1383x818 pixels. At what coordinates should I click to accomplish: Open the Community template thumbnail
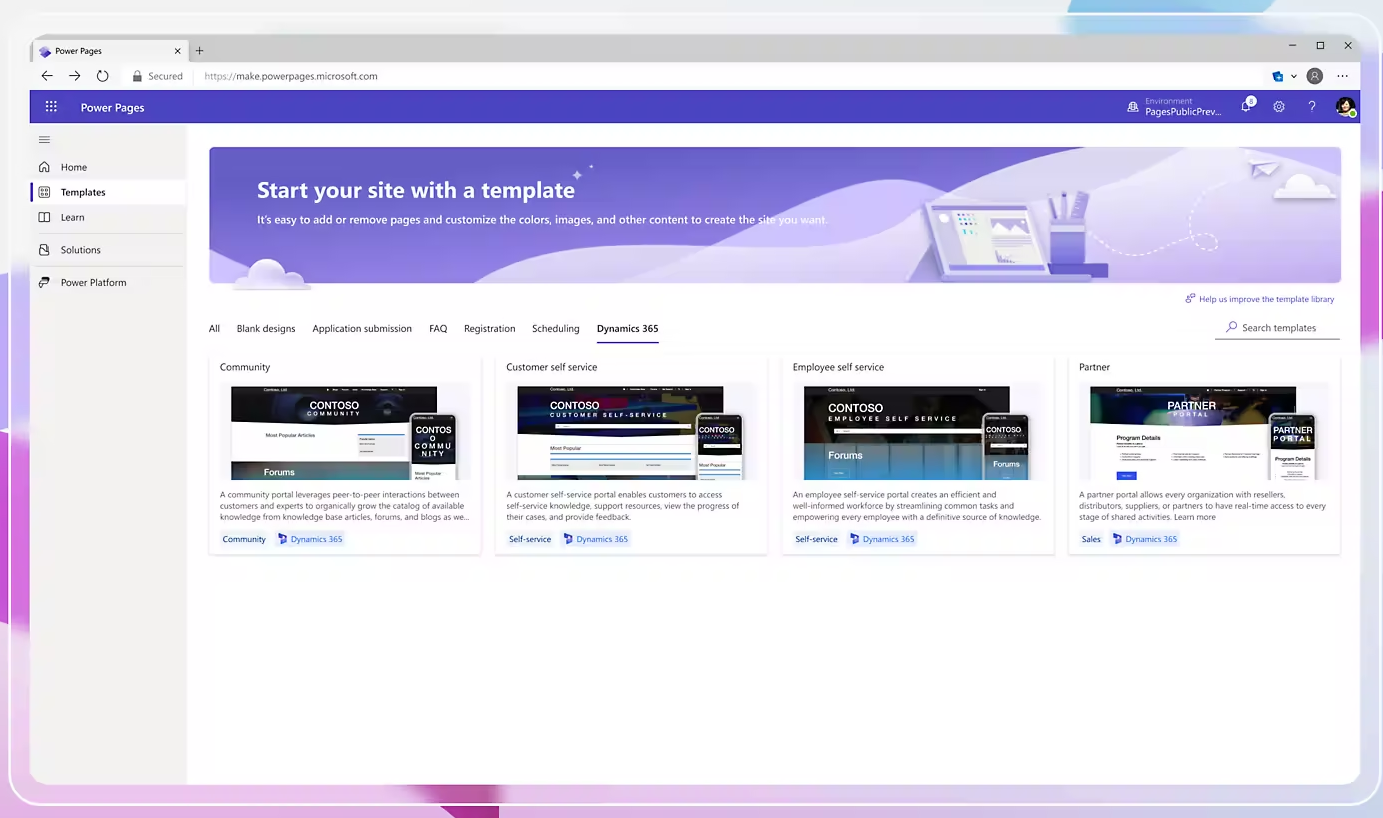(344, 433)
